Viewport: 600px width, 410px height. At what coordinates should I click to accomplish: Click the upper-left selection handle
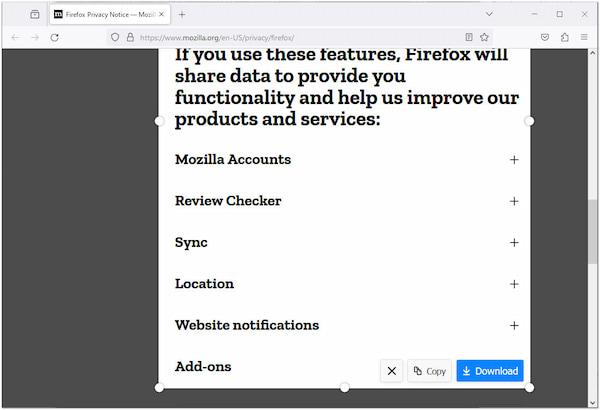159,121
